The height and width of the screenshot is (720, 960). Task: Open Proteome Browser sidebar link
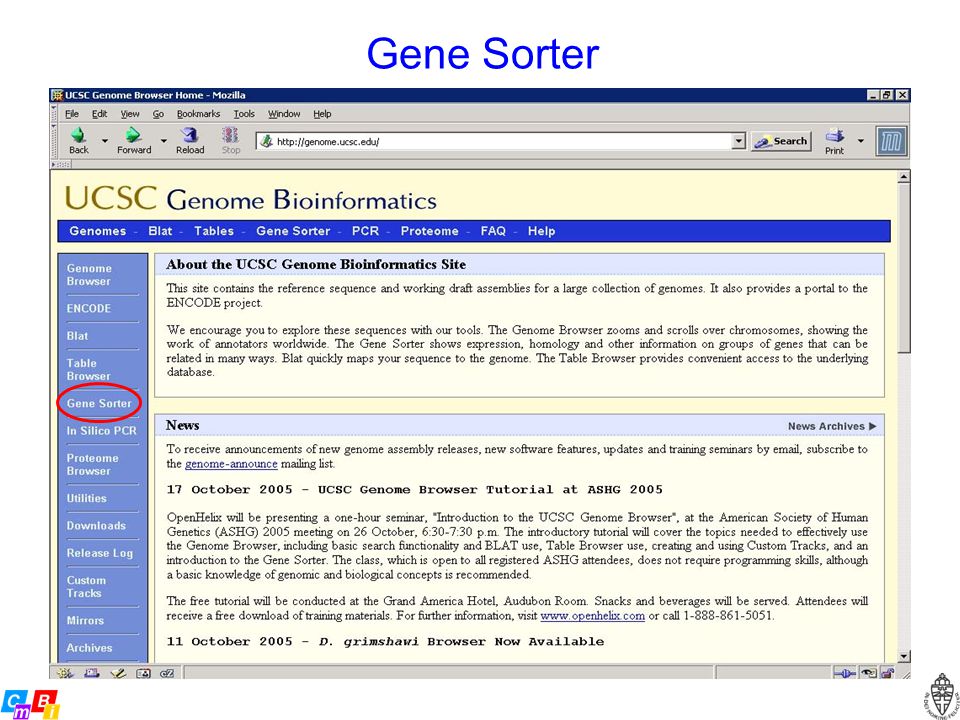(92, 465)
